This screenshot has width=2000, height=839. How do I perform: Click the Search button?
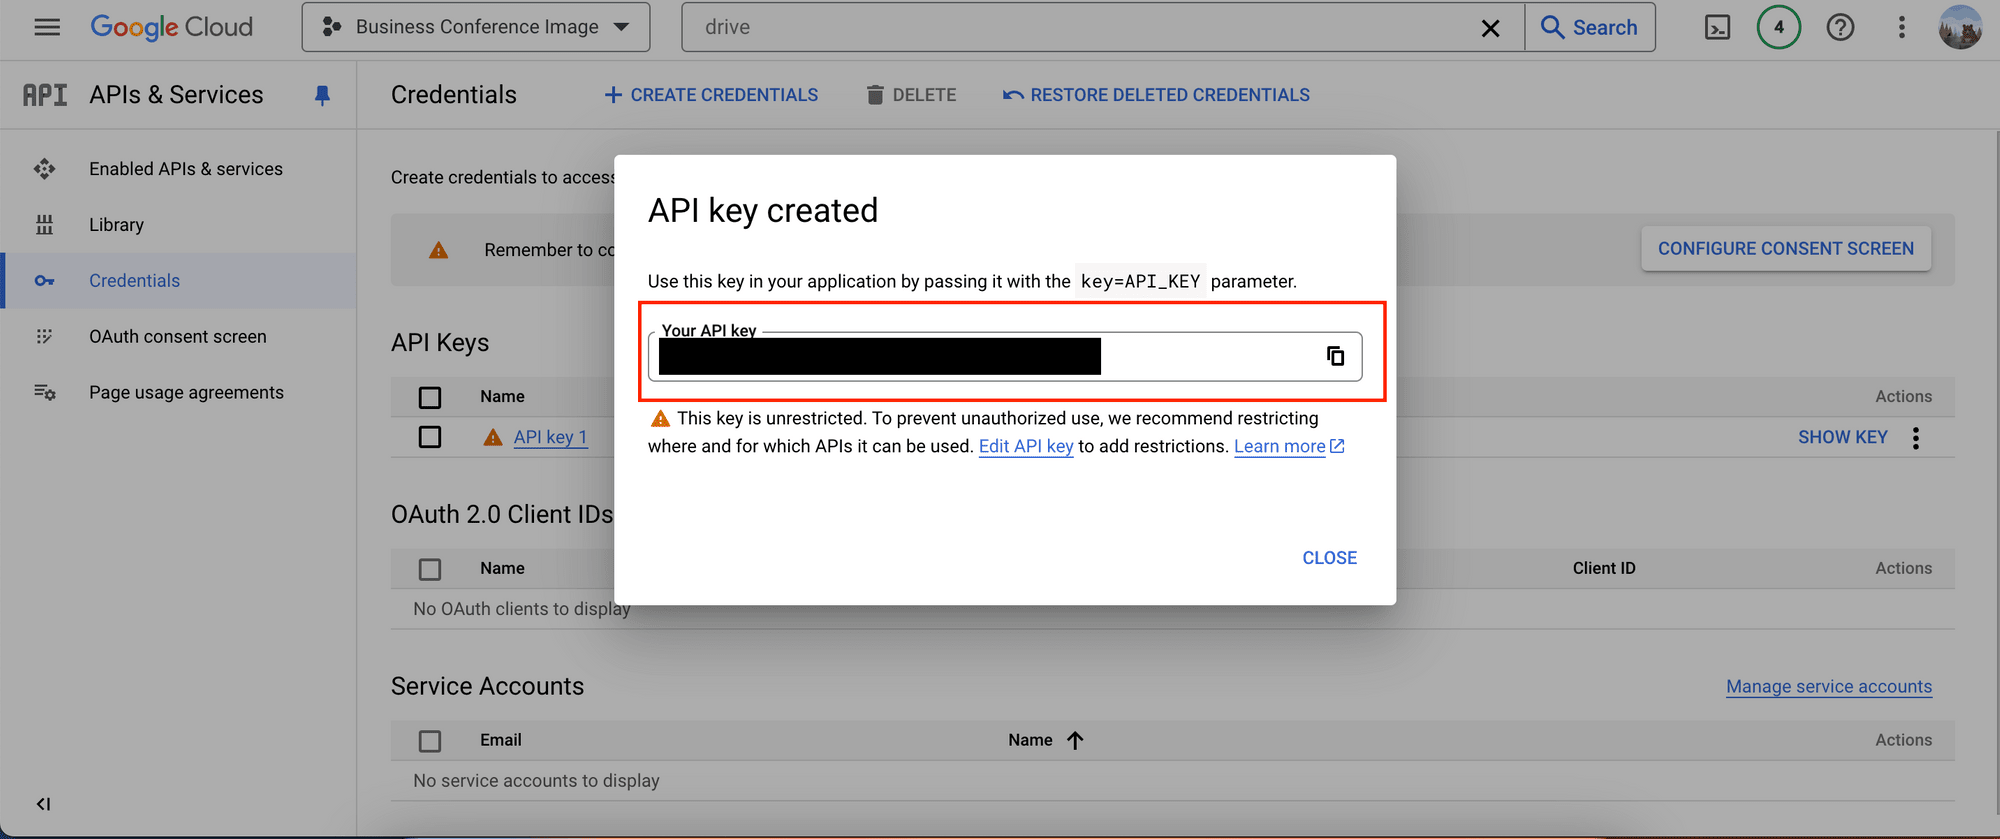pos(1590,27)
